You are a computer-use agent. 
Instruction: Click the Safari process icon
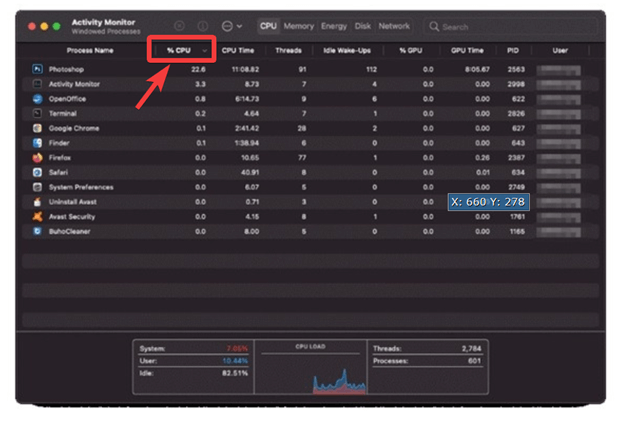coord(37,172)
